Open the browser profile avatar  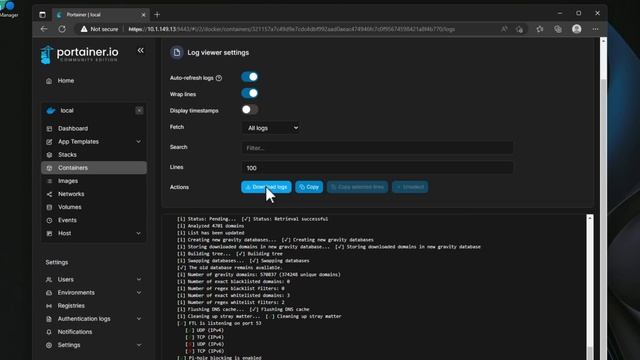click(576, 29)
